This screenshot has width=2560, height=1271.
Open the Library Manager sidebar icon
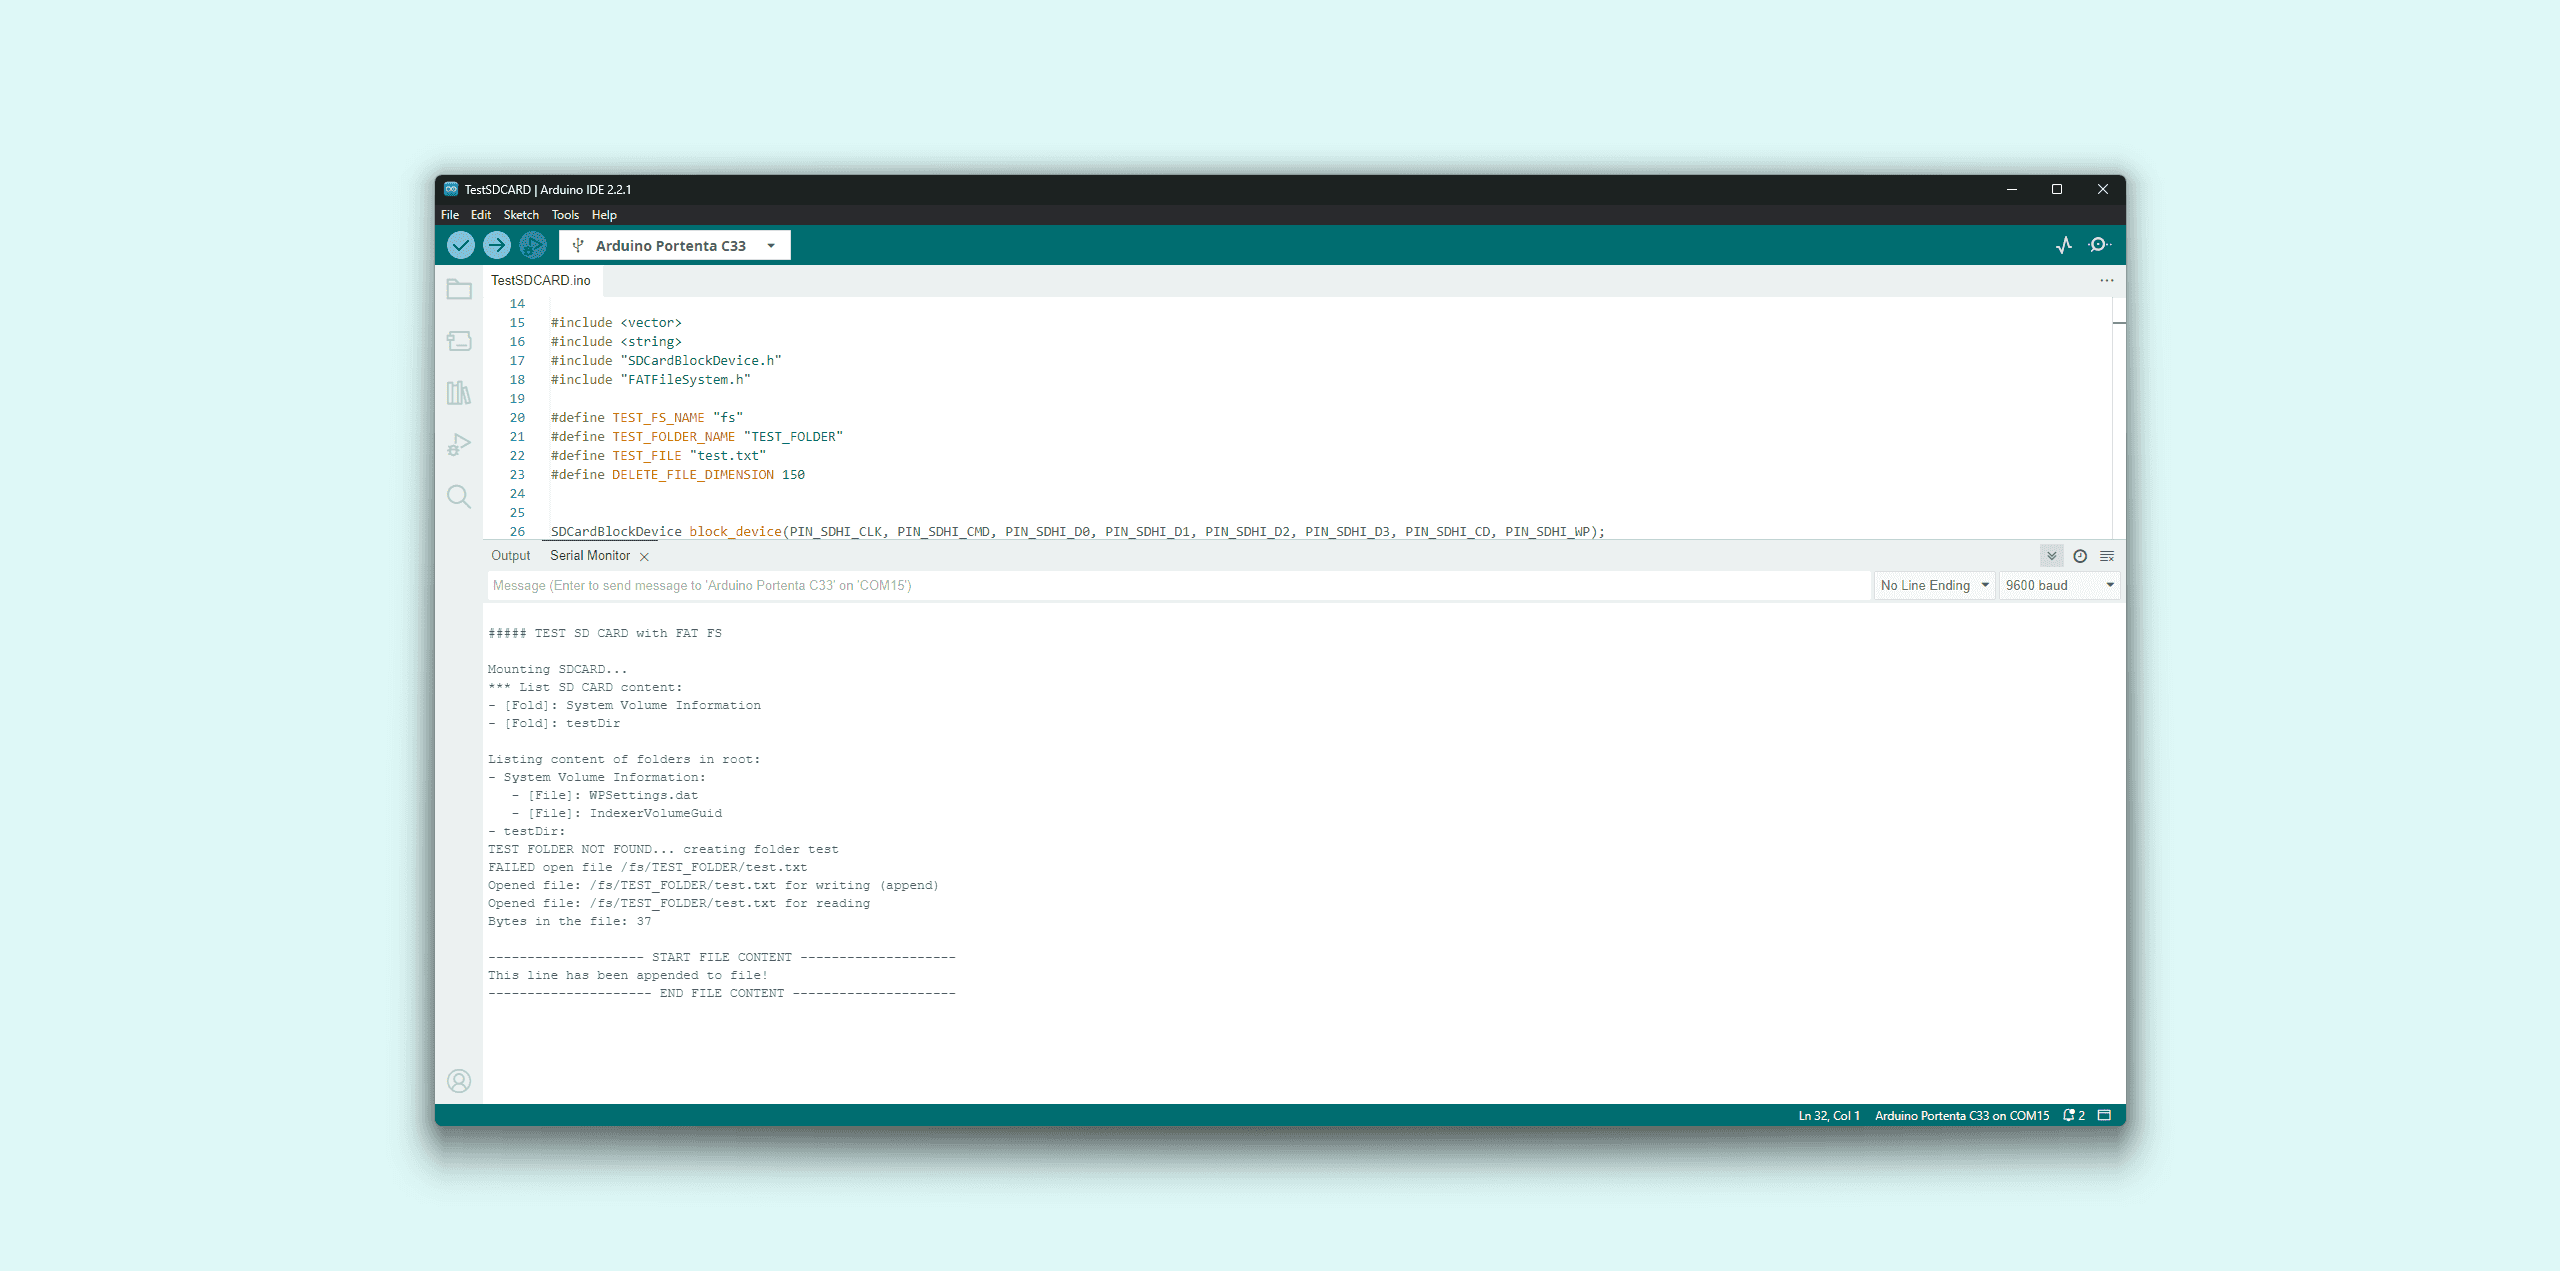point(459,393)
